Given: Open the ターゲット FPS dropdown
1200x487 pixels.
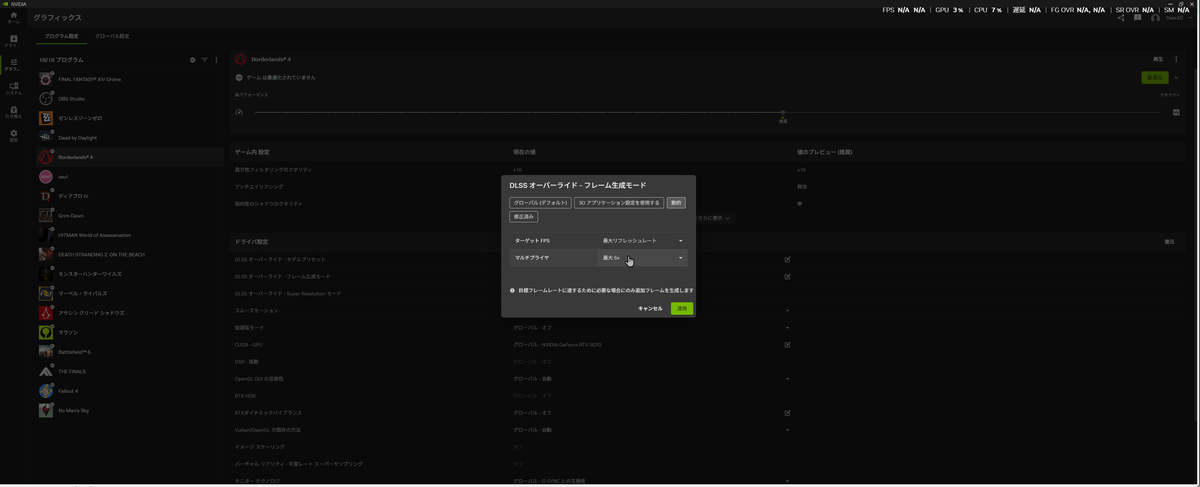Looking at the screenshot, I should tap(643, 241).
